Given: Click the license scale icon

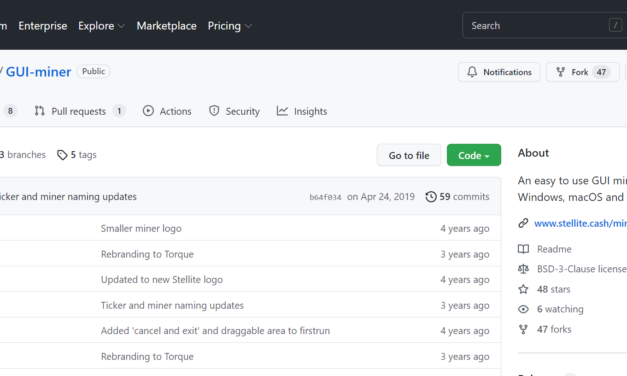Looking at the screenshot, I should click(523, 269).
